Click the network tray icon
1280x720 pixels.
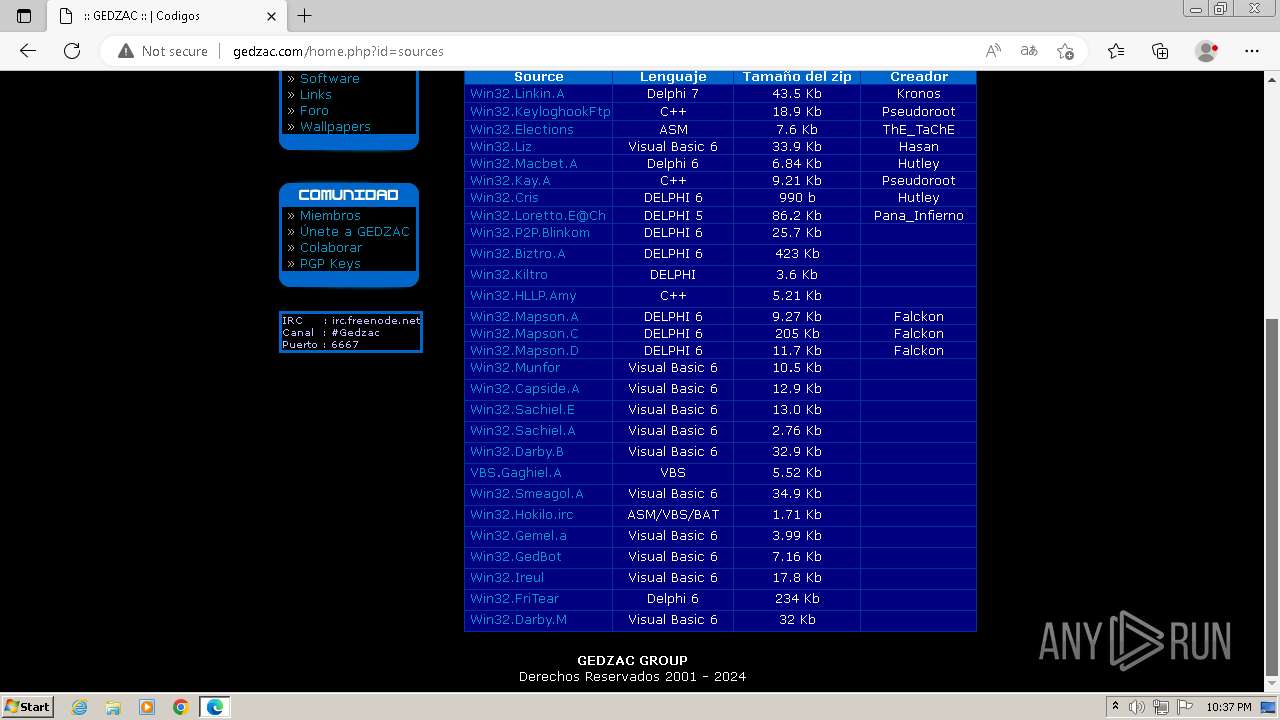point(1160,707)
